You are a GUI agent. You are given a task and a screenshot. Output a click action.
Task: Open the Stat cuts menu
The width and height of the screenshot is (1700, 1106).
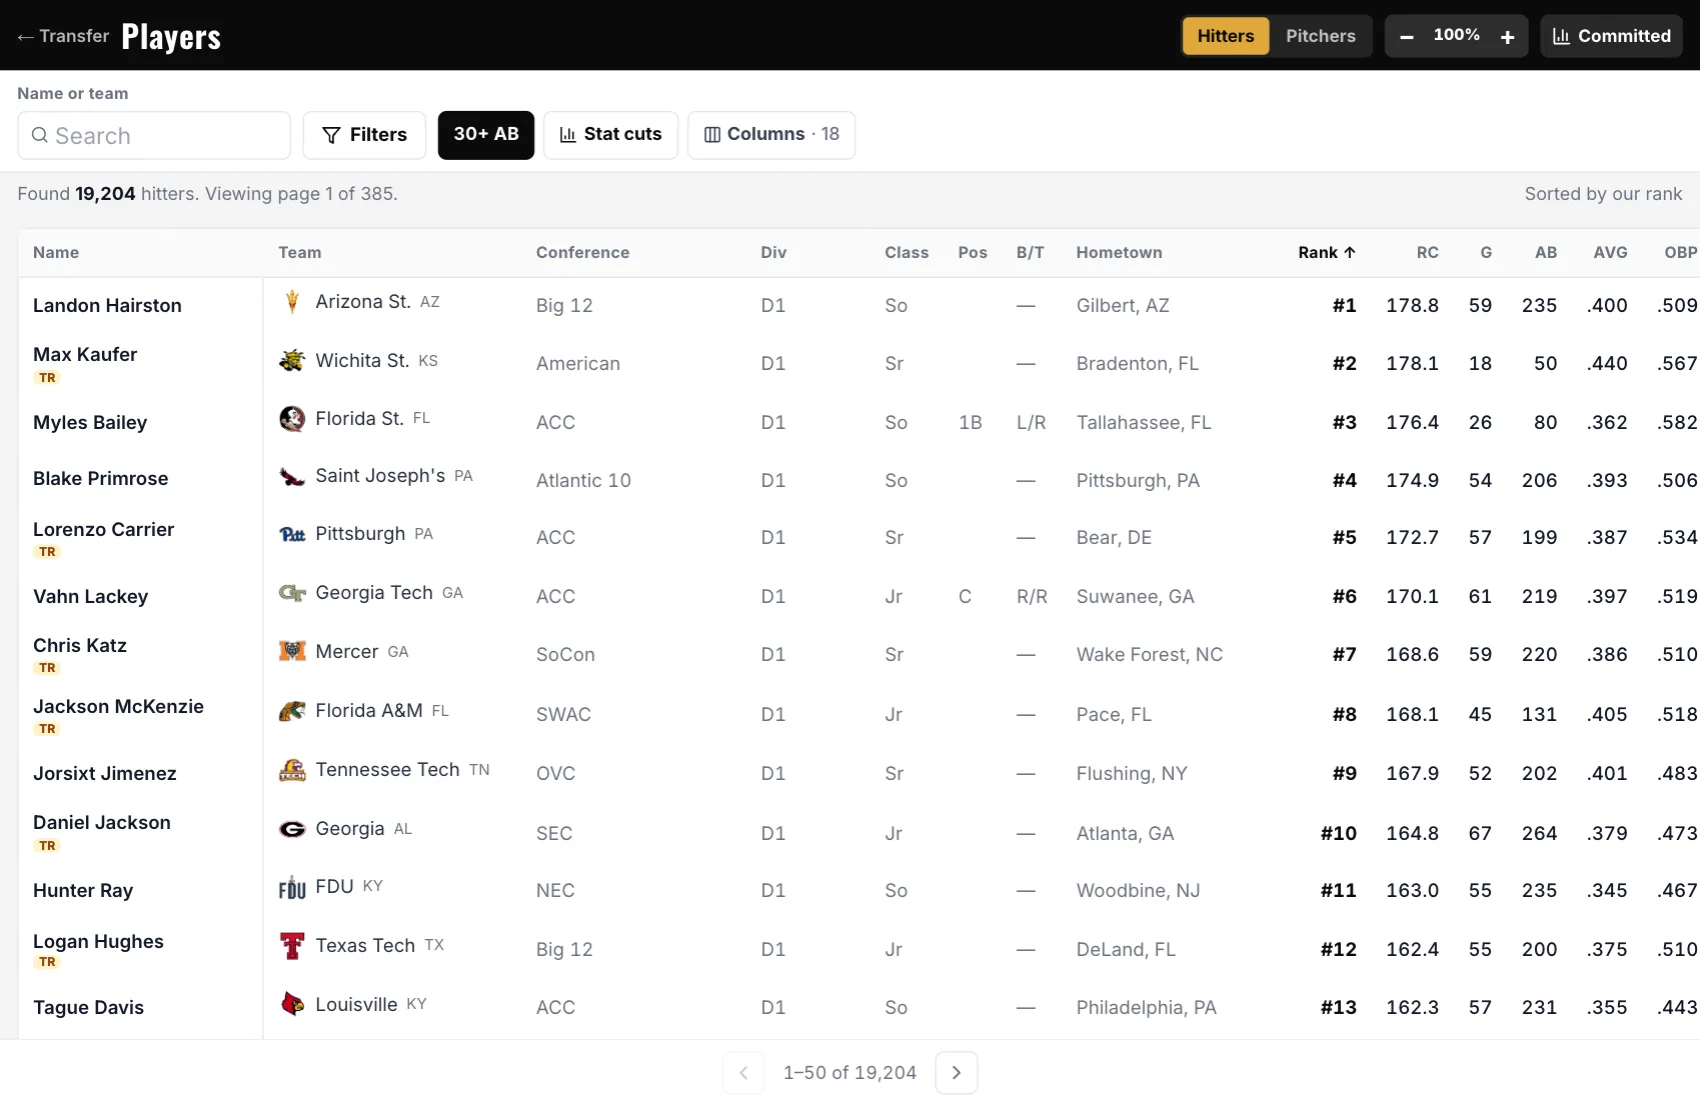point(611,135)
